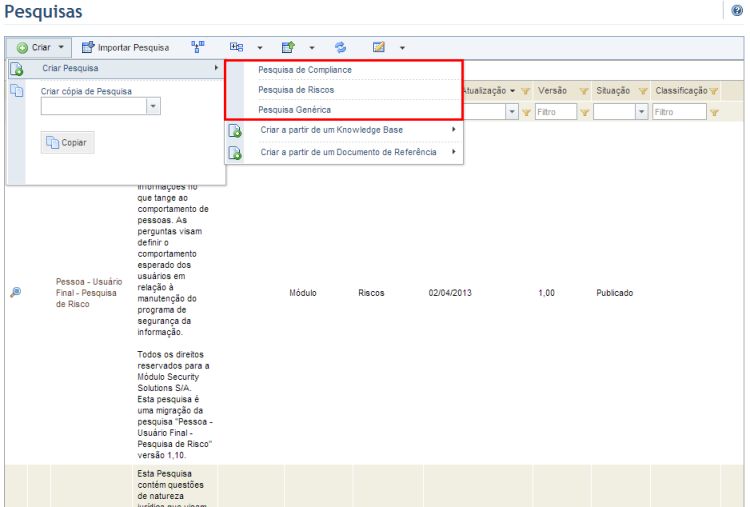Image resolution: width=750 pixels, height=507 pixels.
Task: Open Criar a partir de um Knowledge Base
Action: [x=331, y=130]
